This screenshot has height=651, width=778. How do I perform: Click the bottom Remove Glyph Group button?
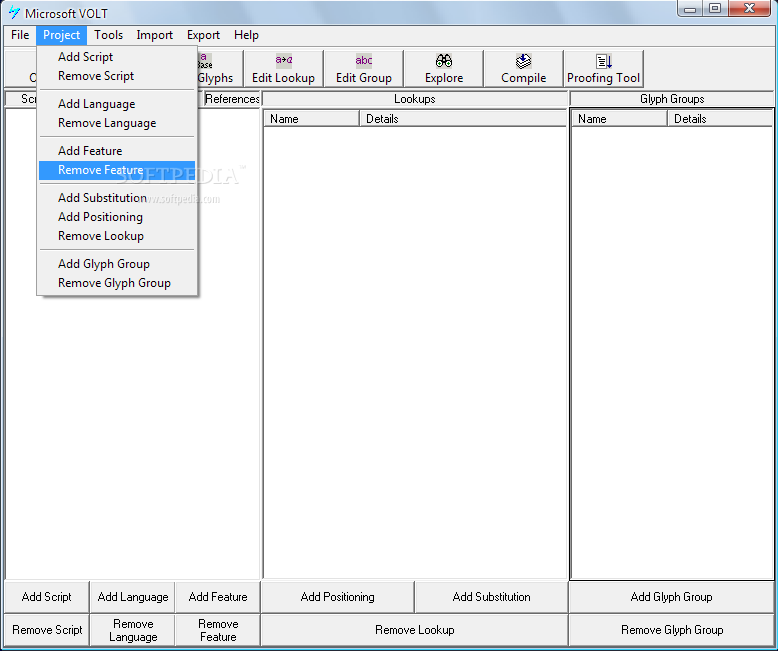(x=671, y=630)
